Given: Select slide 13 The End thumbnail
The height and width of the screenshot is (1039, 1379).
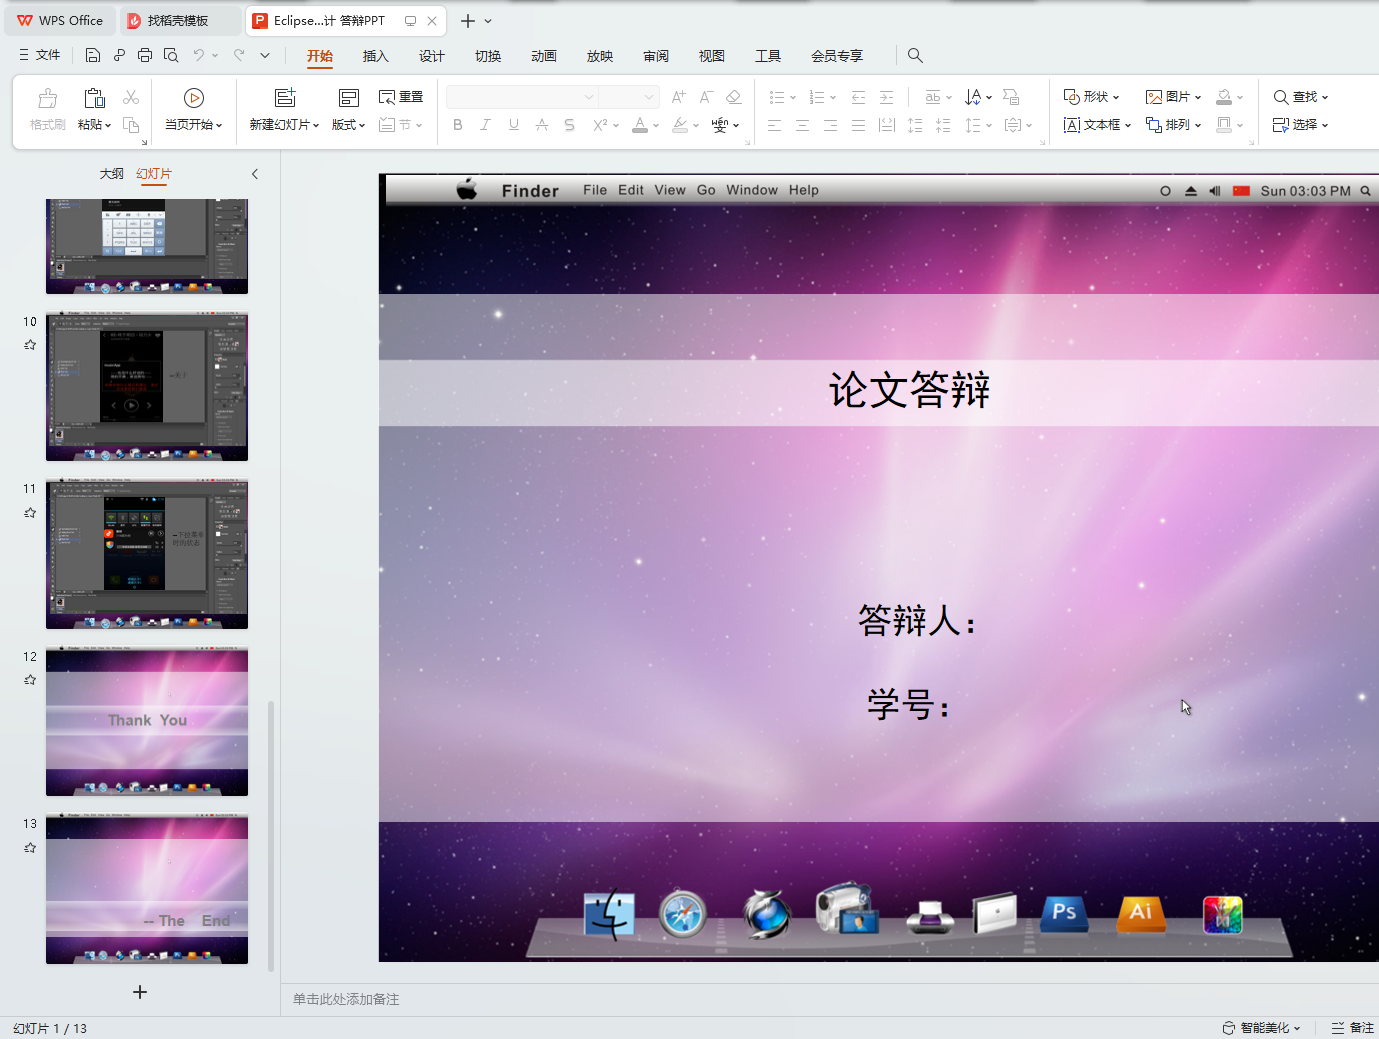Looking at the screenshot, I should [x=147, y=889].
